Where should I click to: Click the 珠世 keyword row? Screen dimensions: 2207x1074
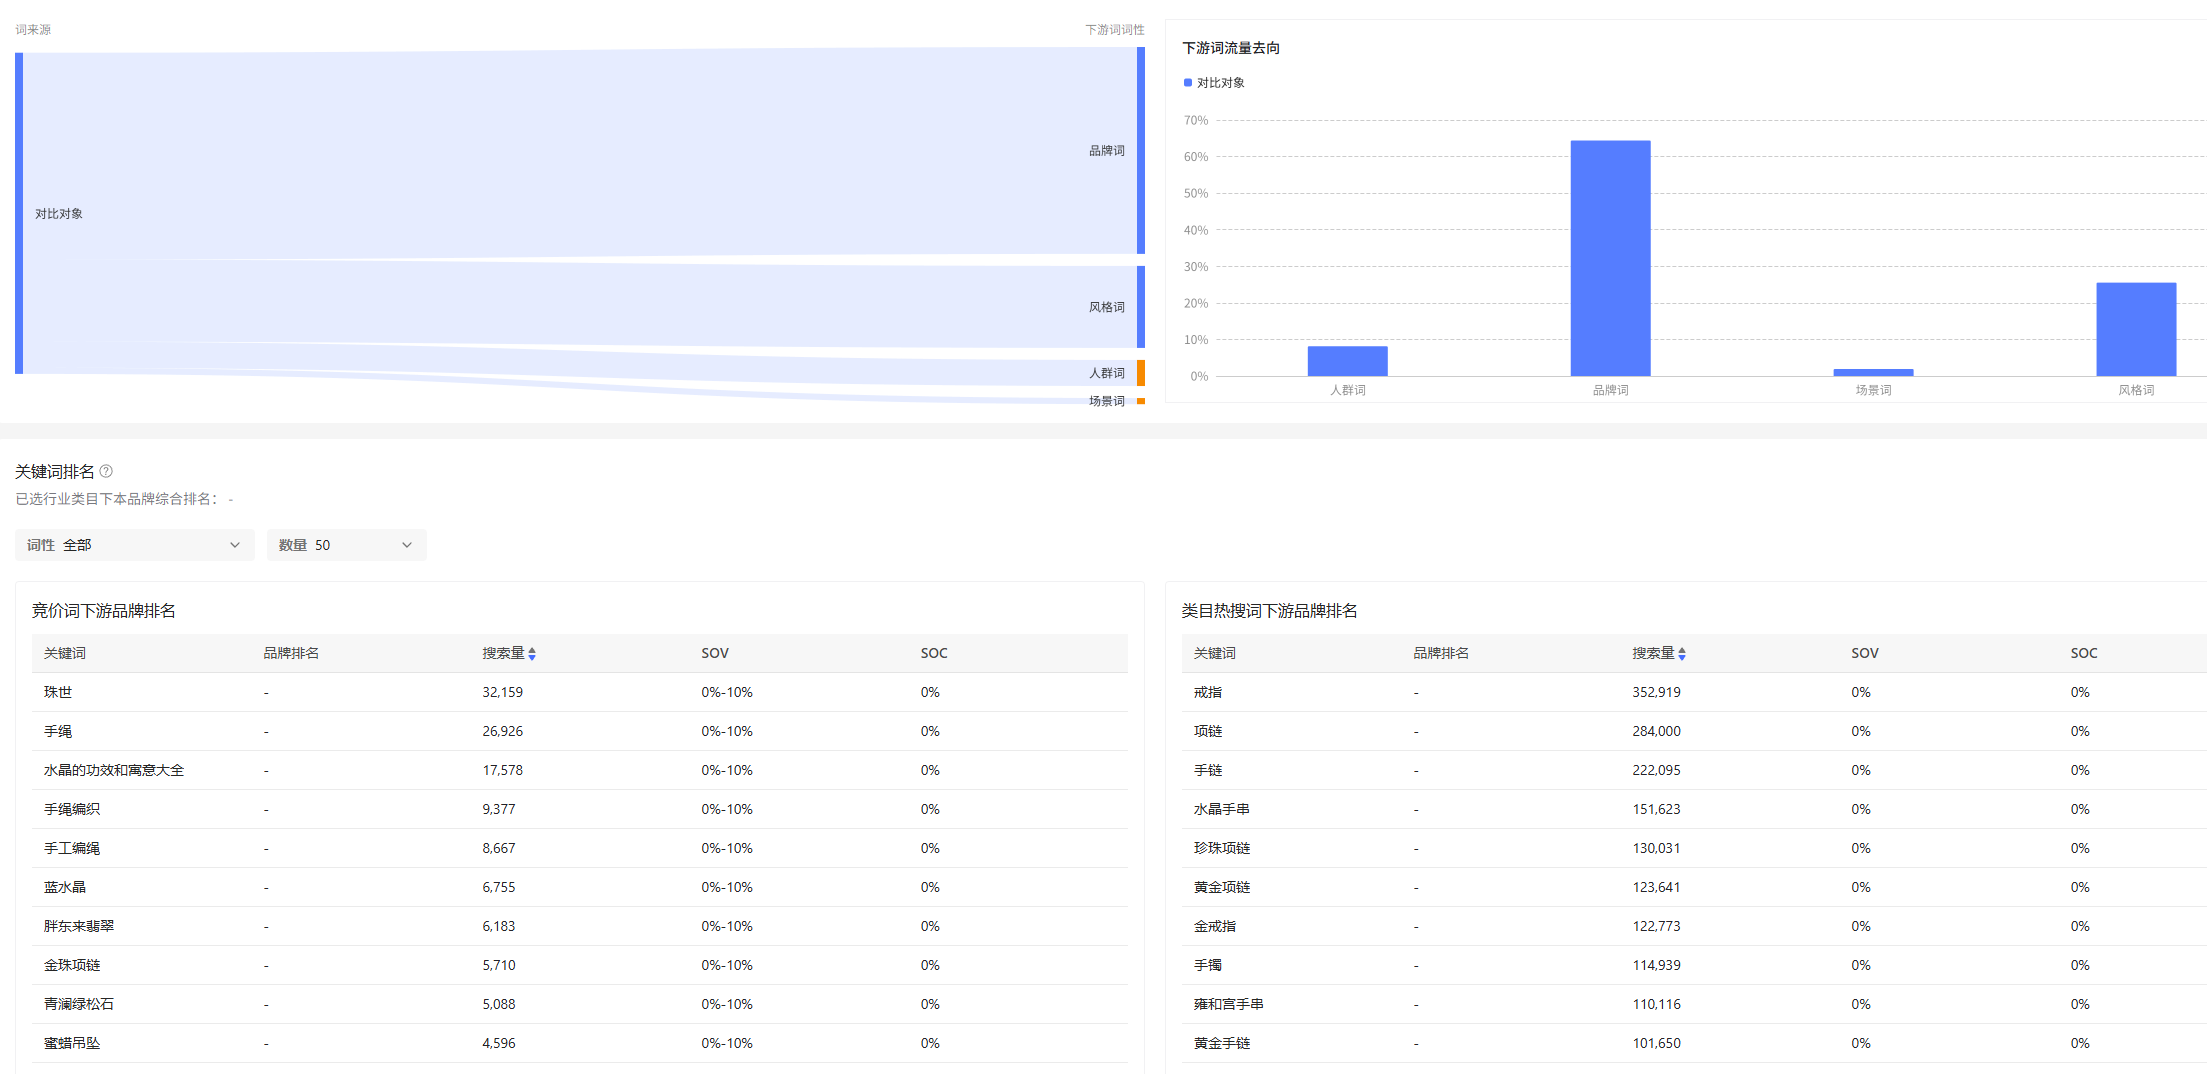pos(58,692)
